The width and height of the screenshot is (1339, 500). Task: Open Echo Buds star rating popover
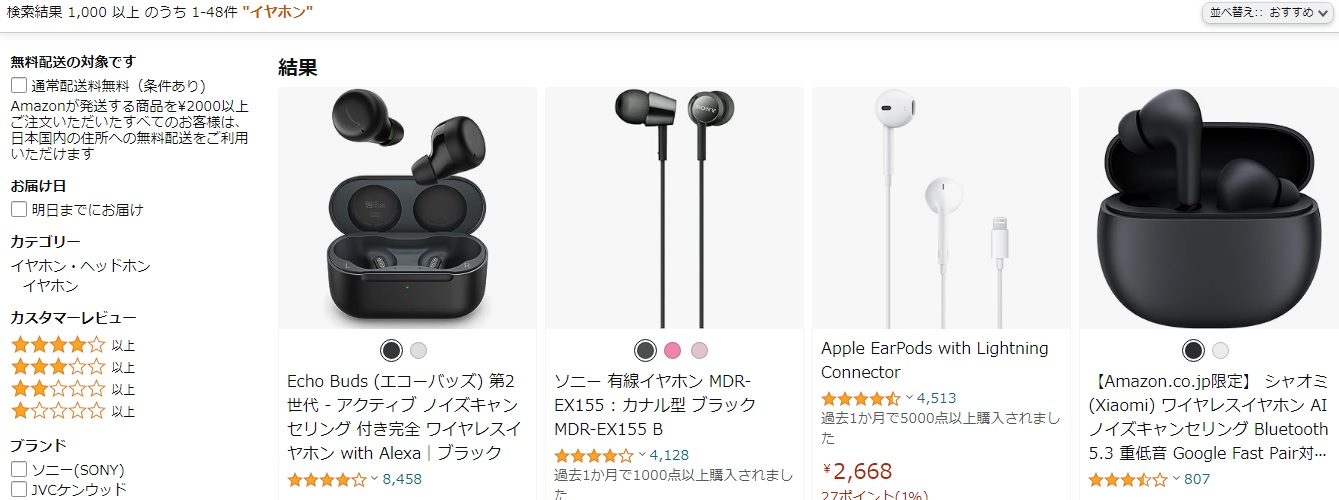(x=327, y=479)
